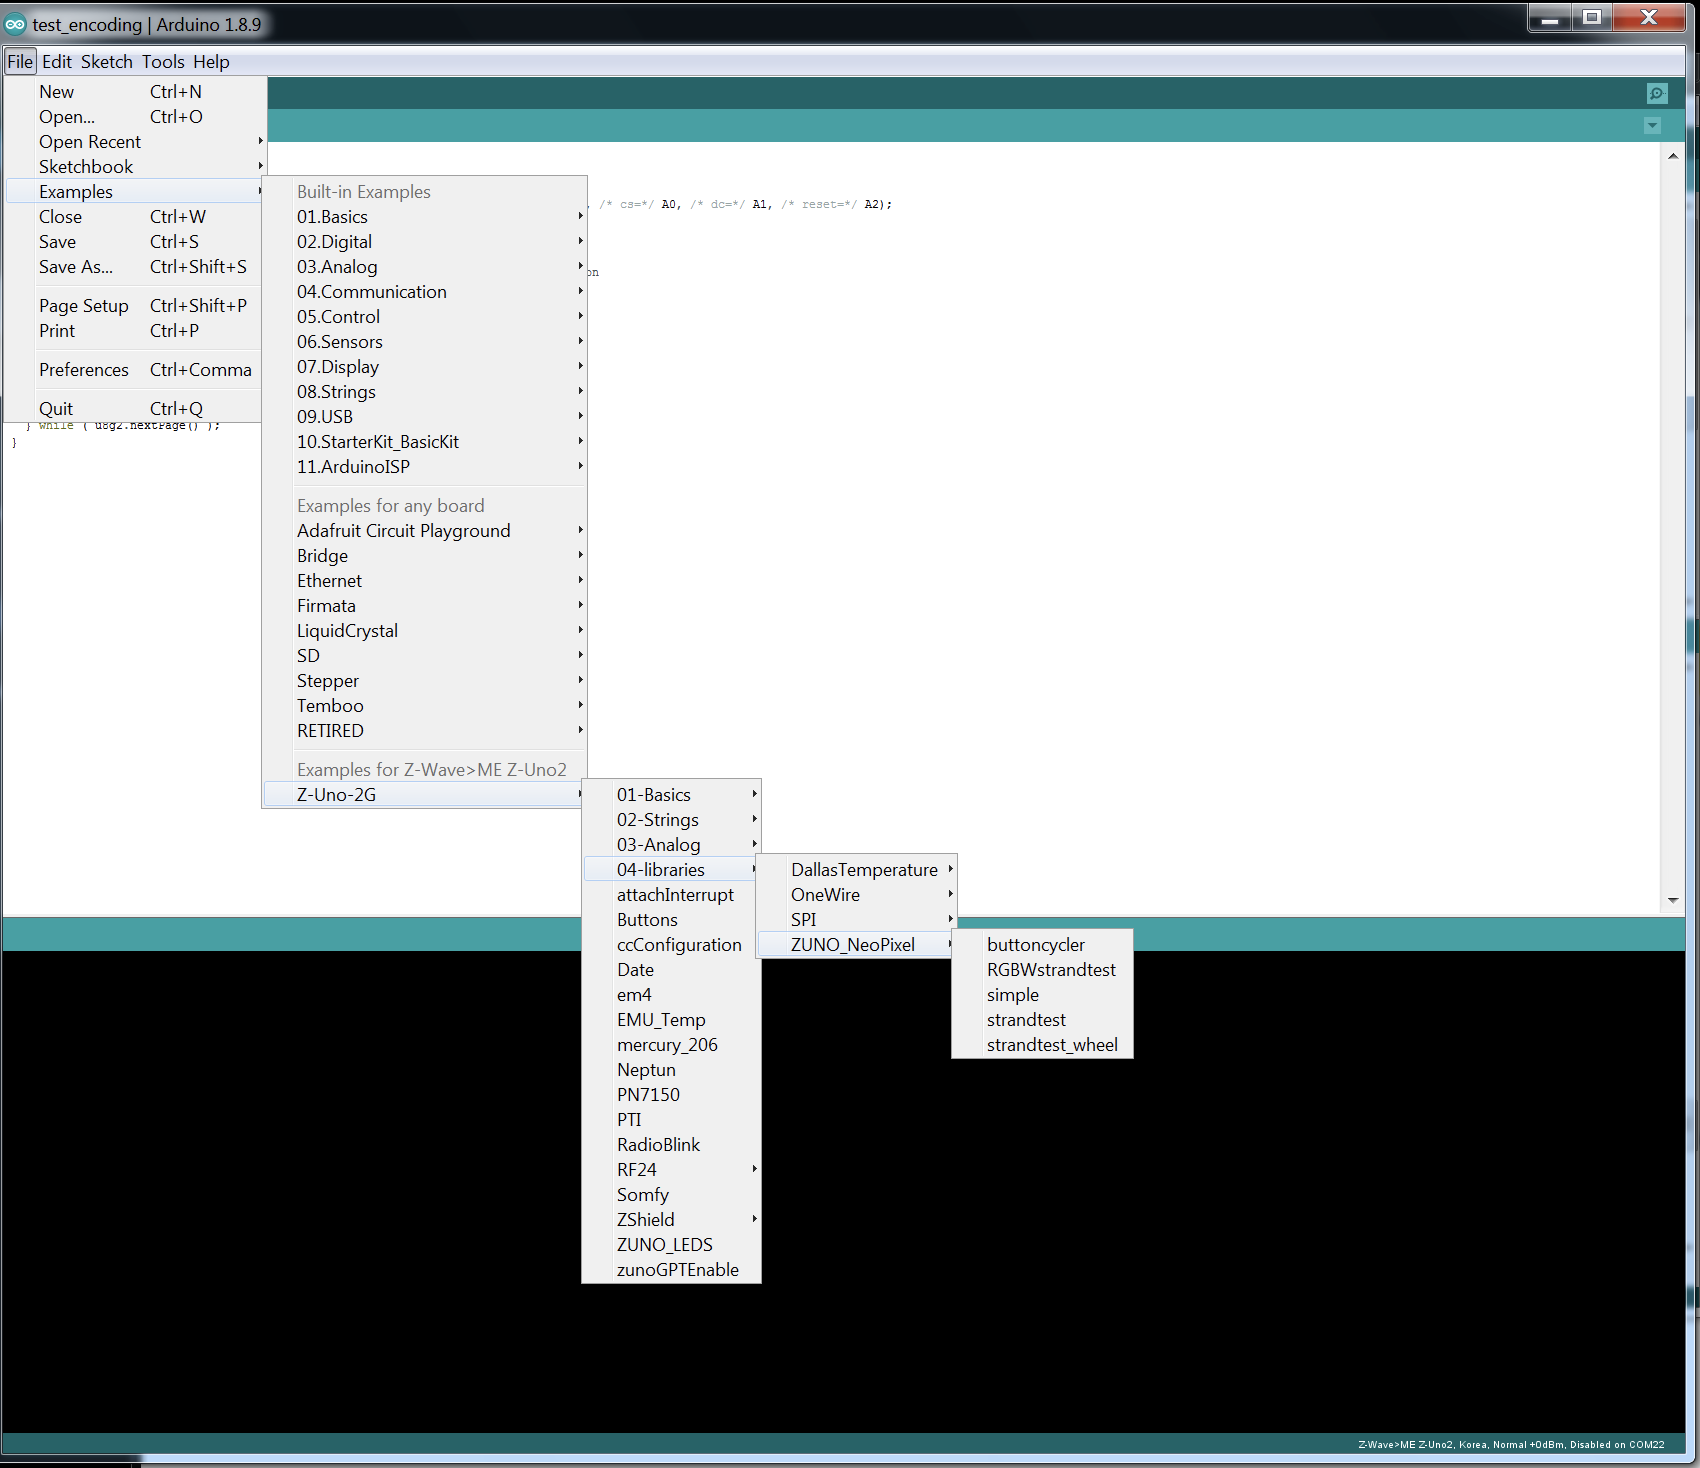Open the mercury_206 example
Image resolution: width=1700 pixels, height=1468 pixels.
pos(671,1044)
